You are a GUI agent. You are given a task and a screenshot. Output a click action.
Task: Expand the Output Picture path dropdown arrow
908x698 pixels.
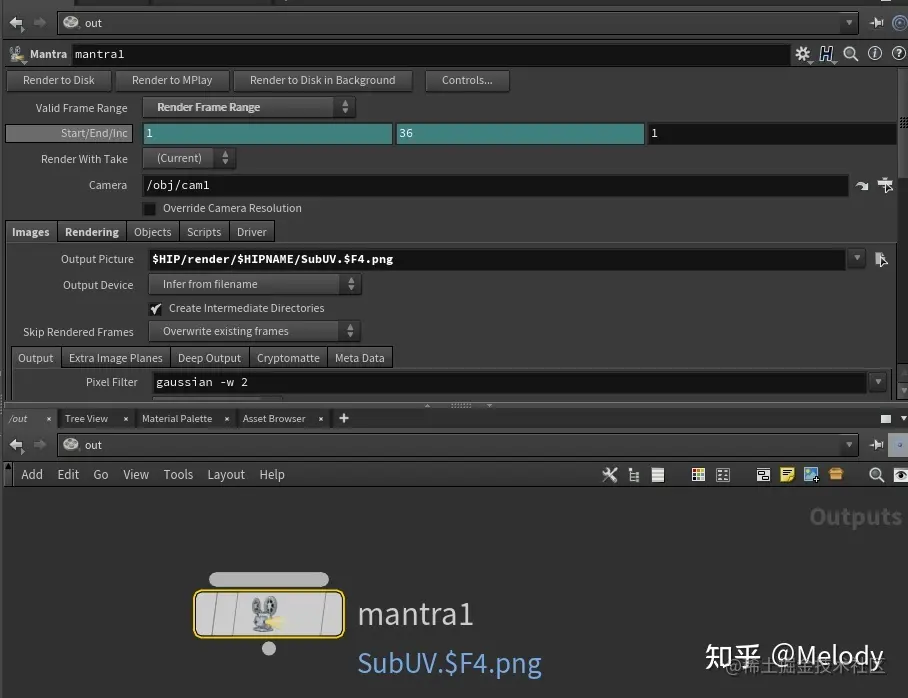857,258
